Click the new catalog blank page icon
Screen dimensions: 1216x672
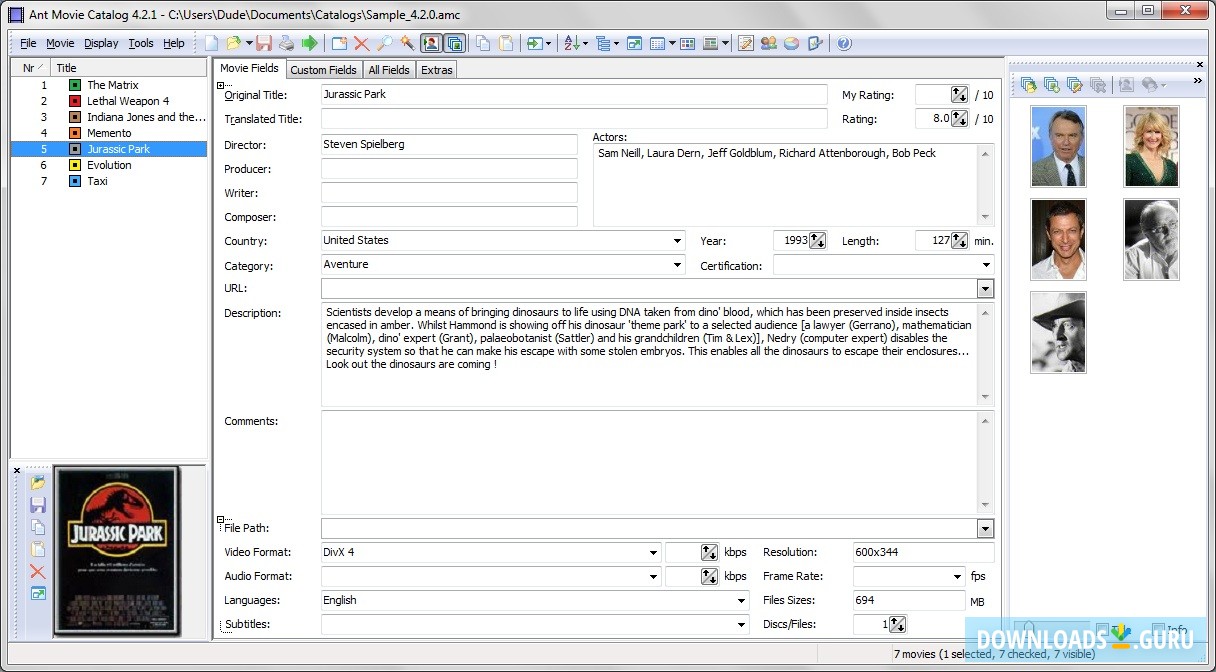(x=211, y=43)
